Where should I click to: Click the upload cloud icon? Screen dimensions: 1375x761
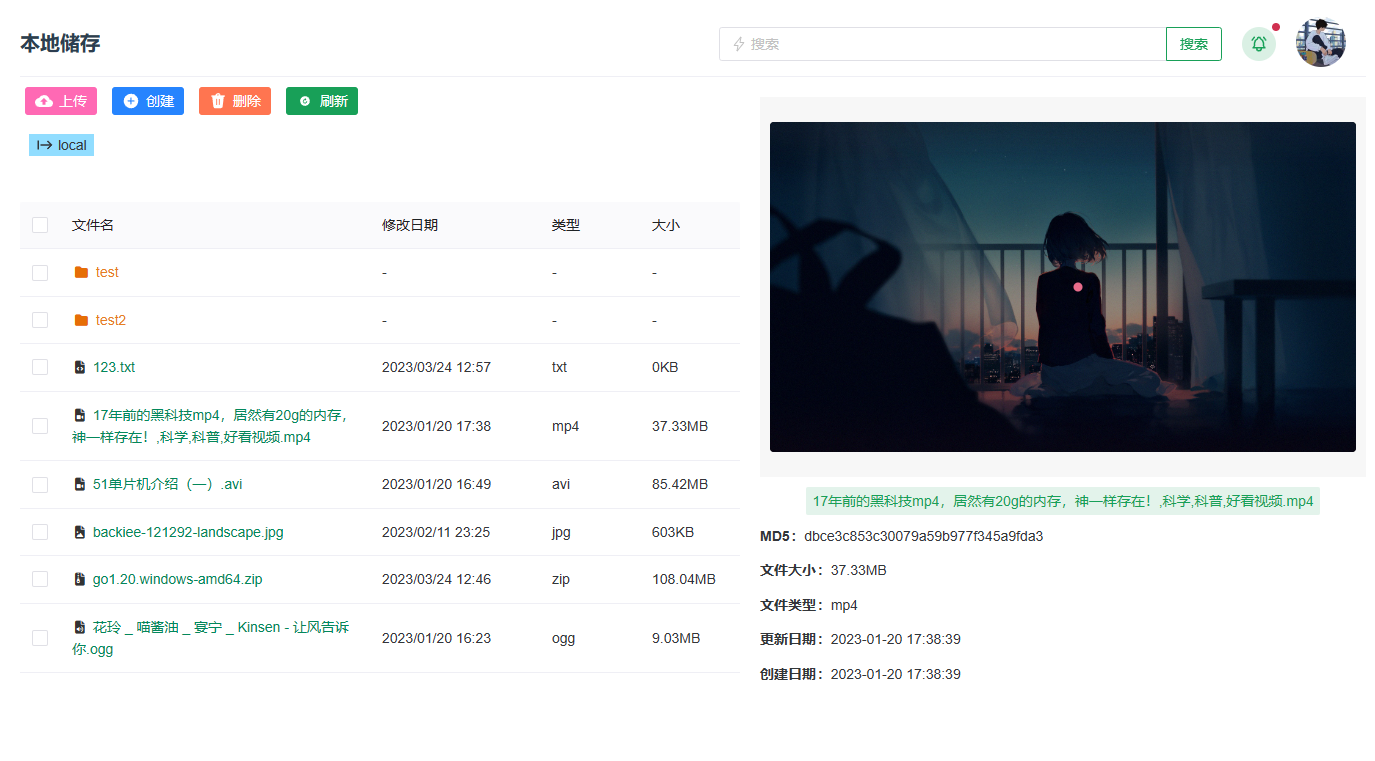tap(44, 101)
